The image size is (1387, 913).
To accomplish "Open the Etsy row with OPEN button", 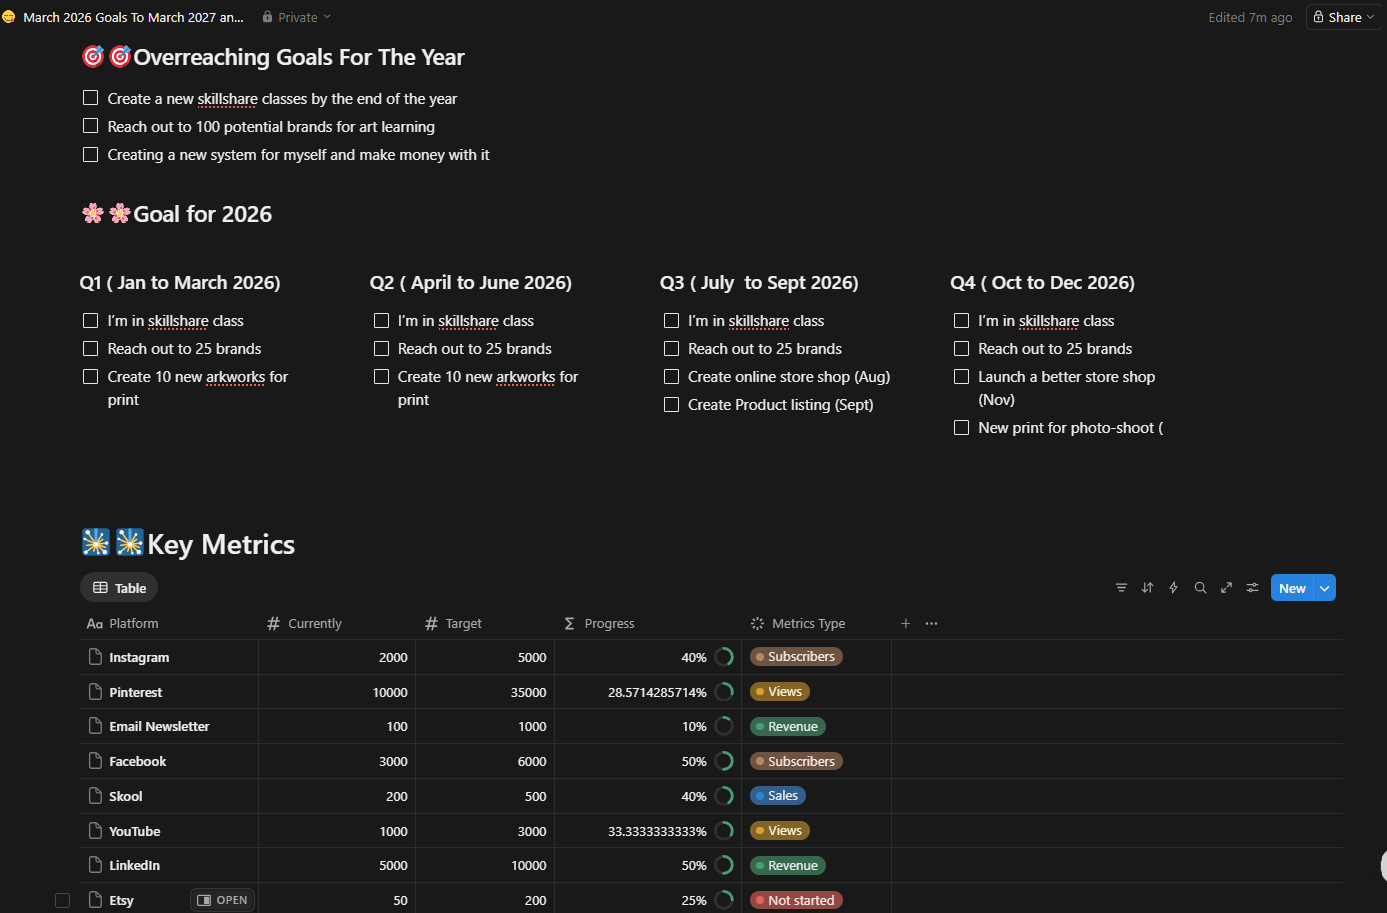I will (223, 900).
